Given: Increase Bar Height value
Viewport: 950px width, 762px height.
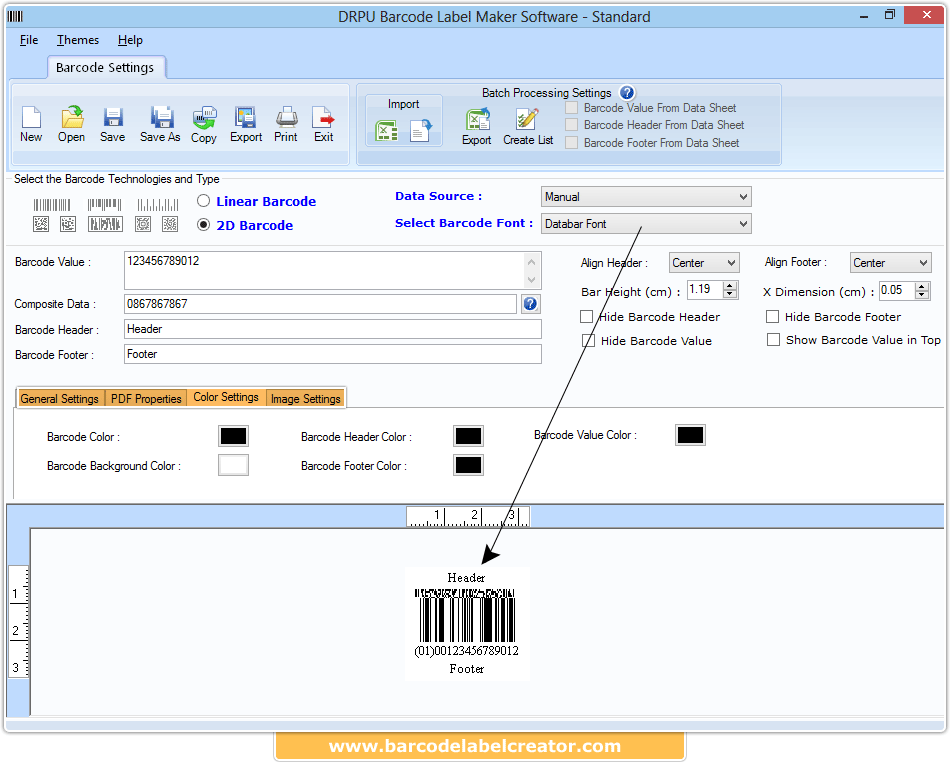Looking at the screenshot, I should (x=731, y=286).
